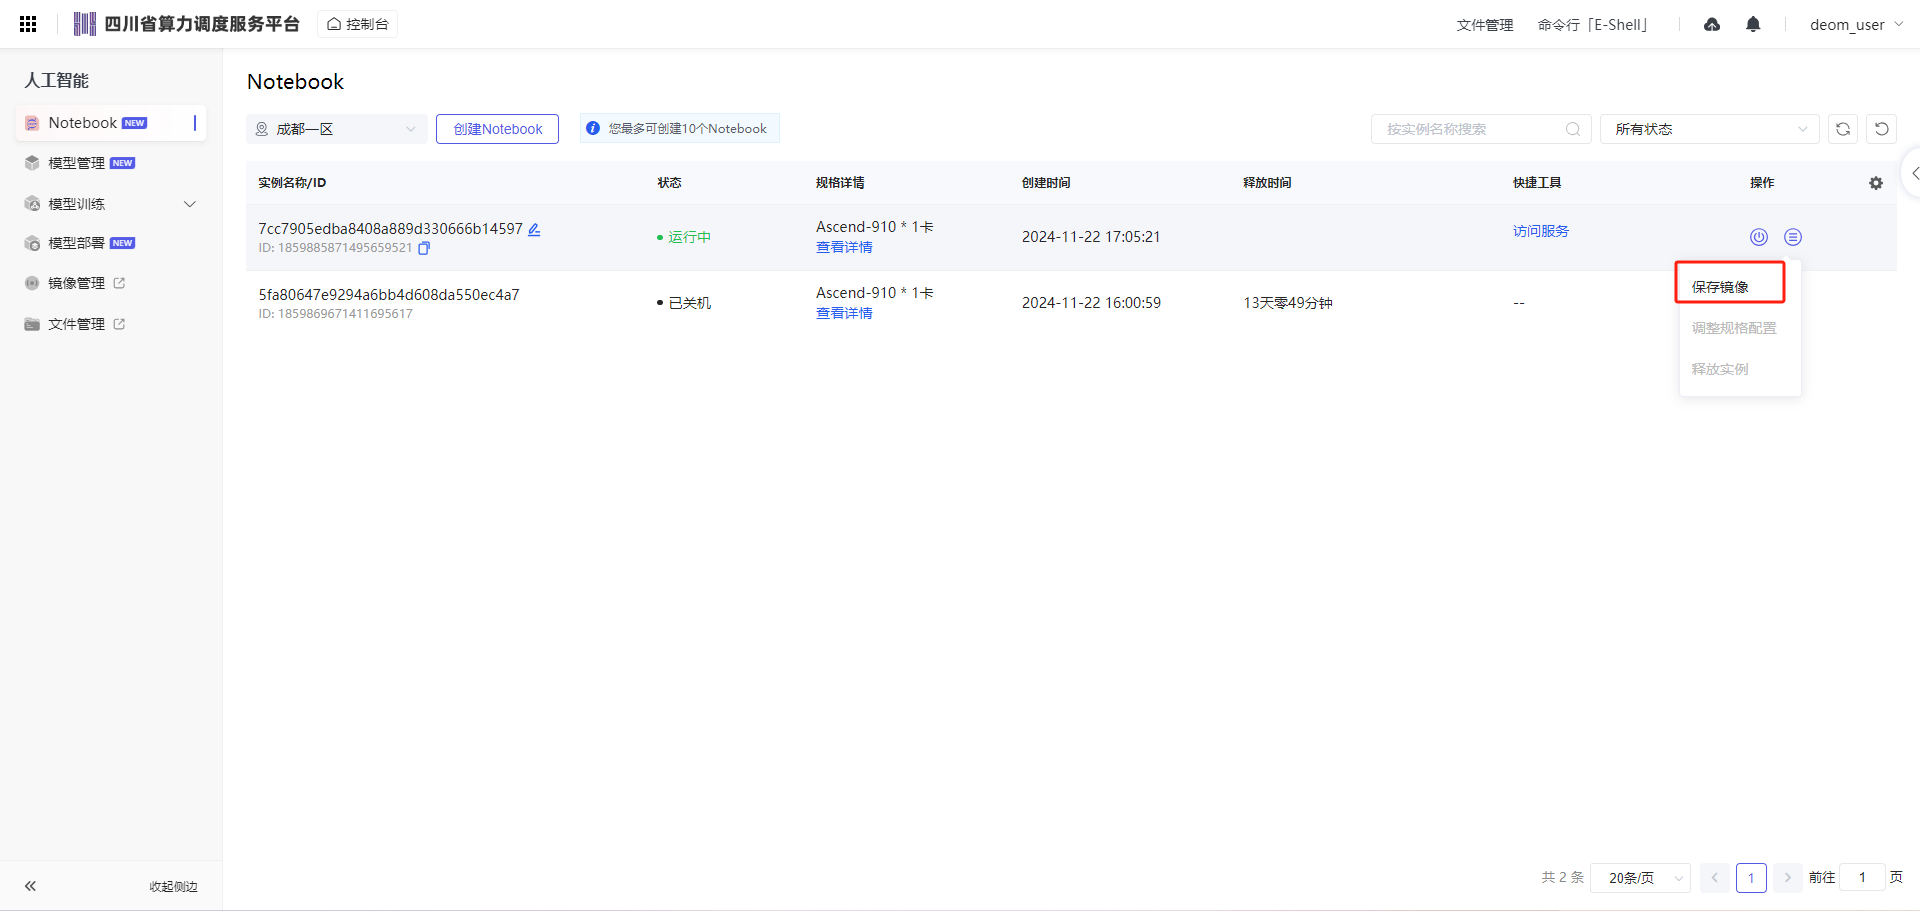The image size is (1920, 911).
Task: Go to next page arrow
Action: 1787,878
